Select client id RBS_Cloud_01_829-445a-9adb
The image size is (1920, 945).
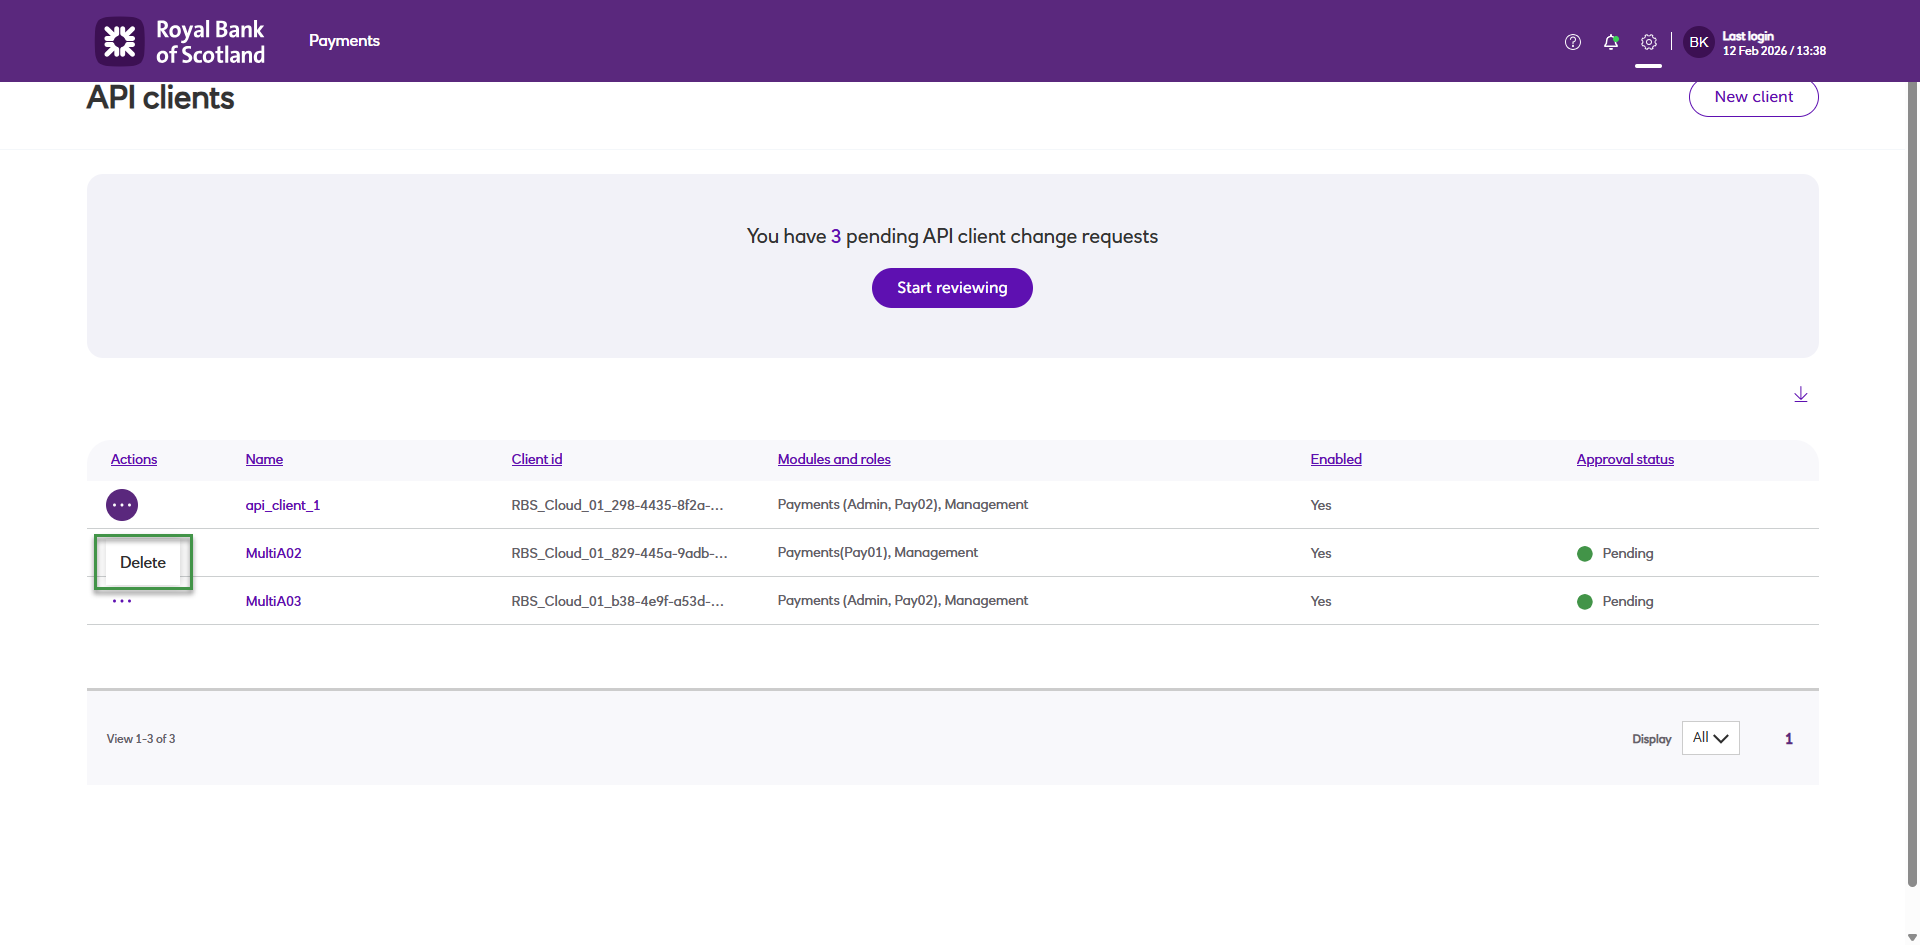pyautogui.click(x=620, y=553)
